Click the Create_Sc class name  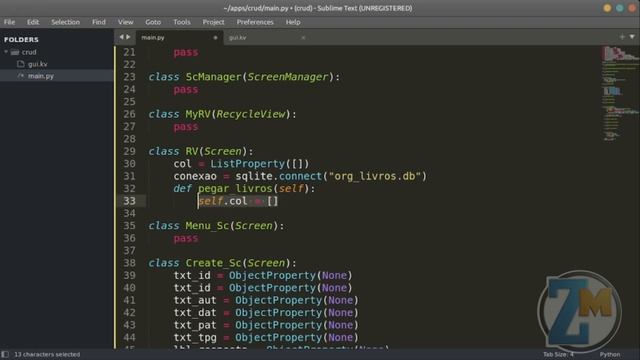pos(213,263)
